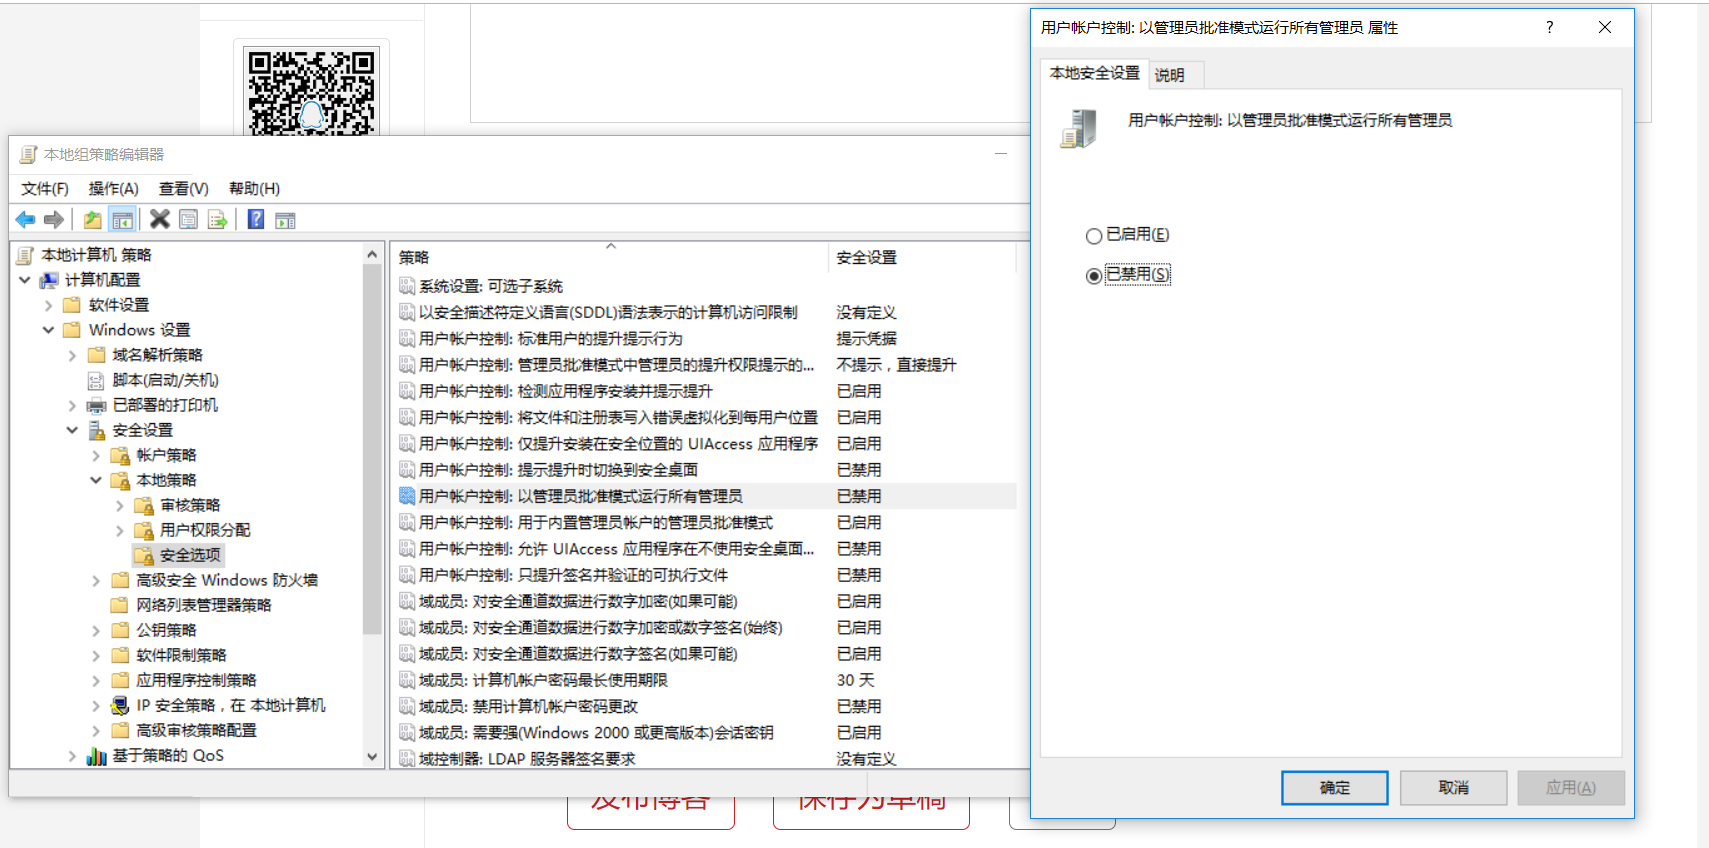Screen dimensions: 1709x848
Task: Sort the list by the 安全设置 column header
Action: [922, 257]
